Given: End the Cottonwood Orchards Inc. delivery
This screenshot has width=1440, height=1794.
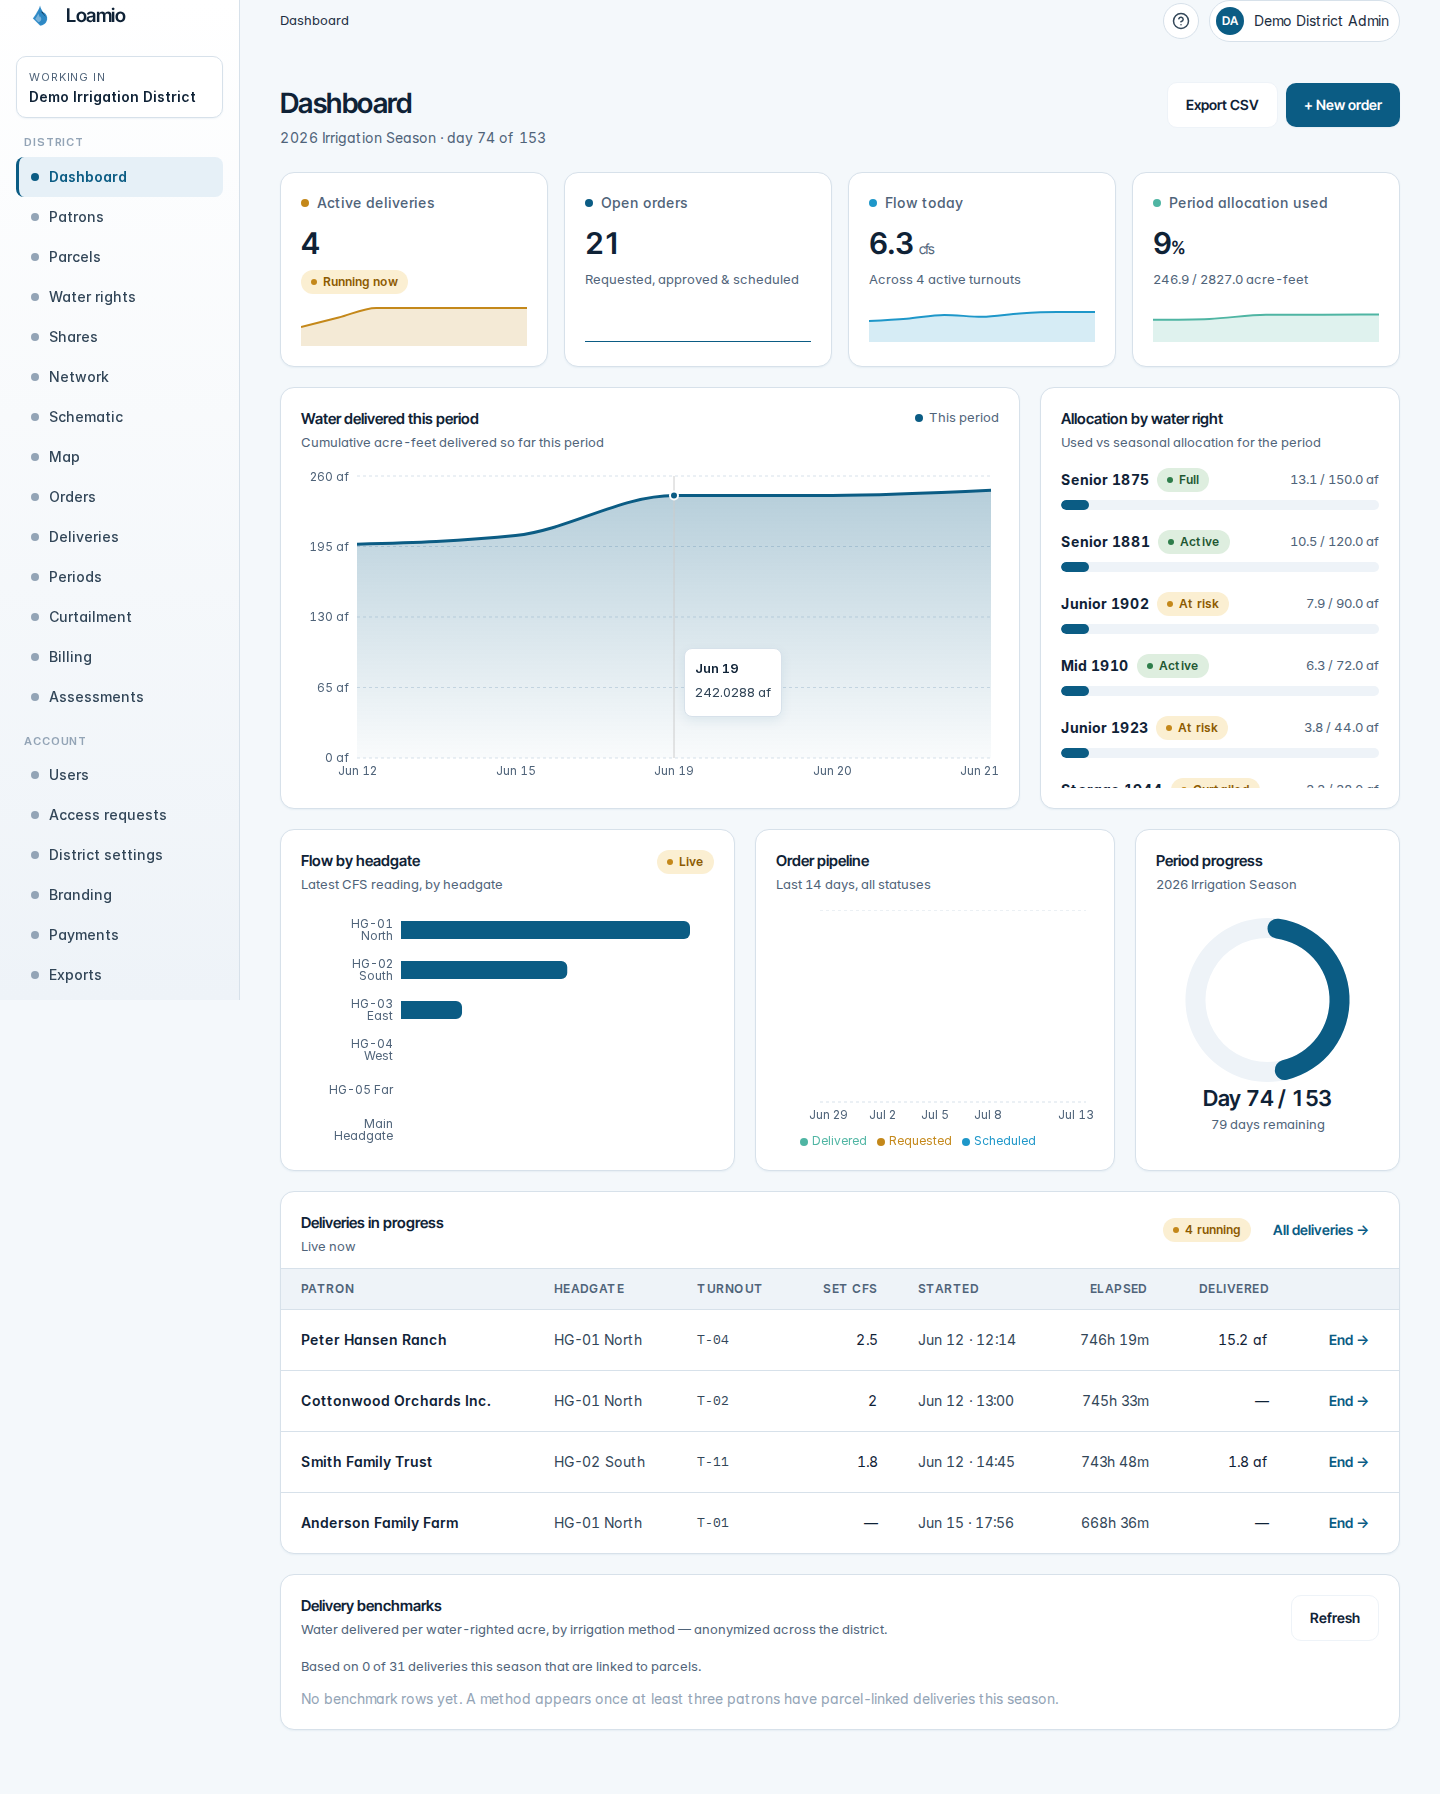Looking at the screenshot, I should click(x=1348, y=1401).
